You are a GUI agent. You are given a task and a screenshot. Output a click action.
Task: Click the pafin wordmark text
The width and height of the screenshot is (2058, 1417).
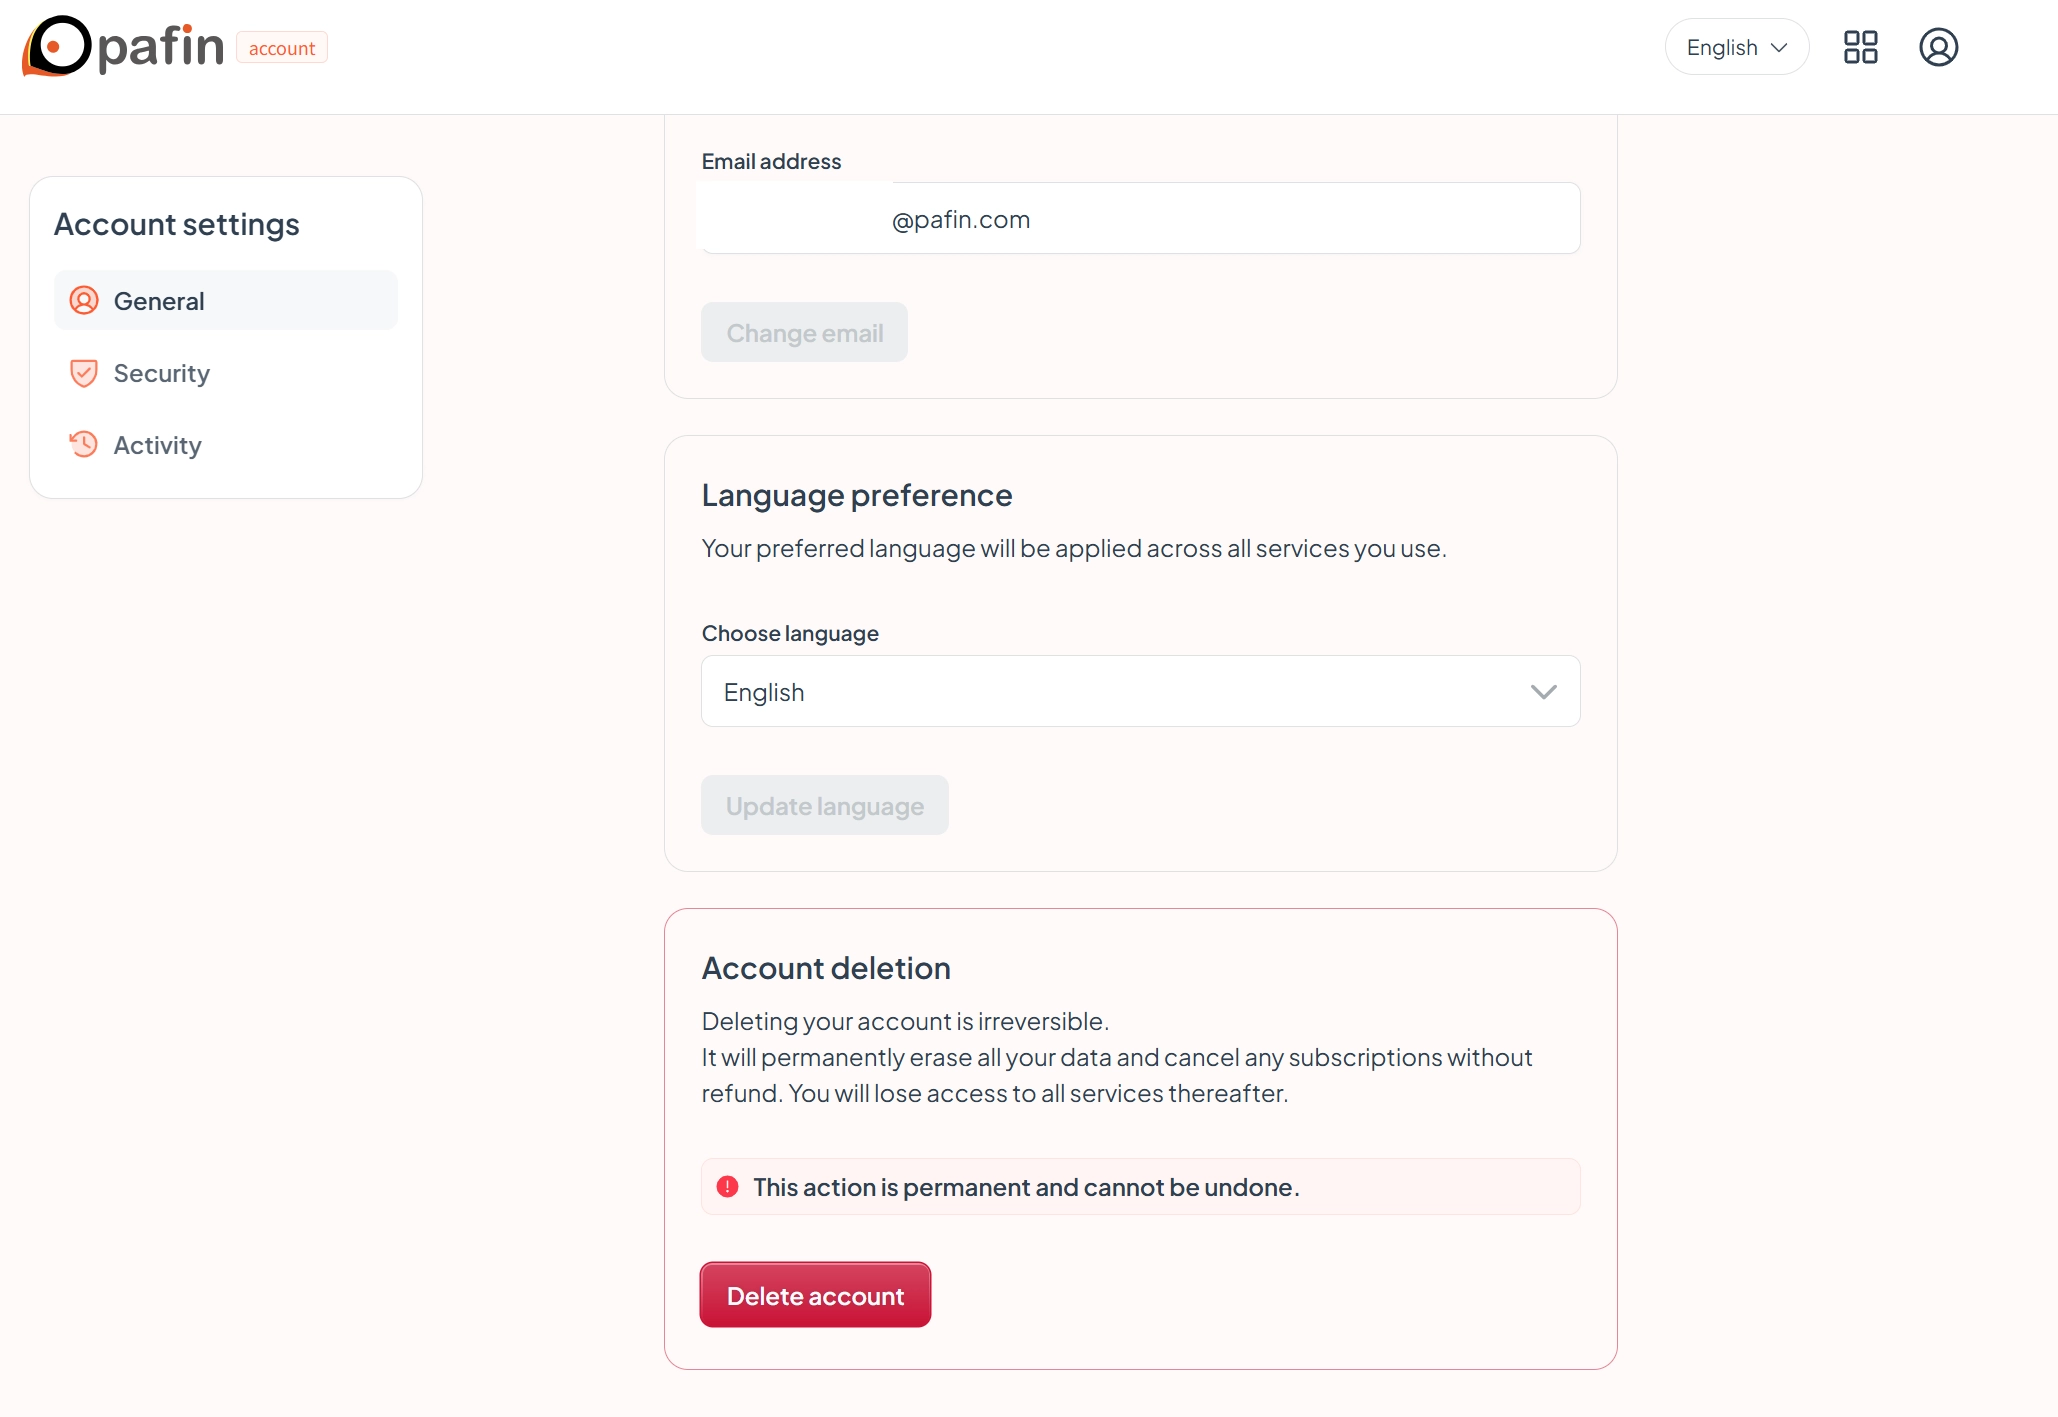161,47
